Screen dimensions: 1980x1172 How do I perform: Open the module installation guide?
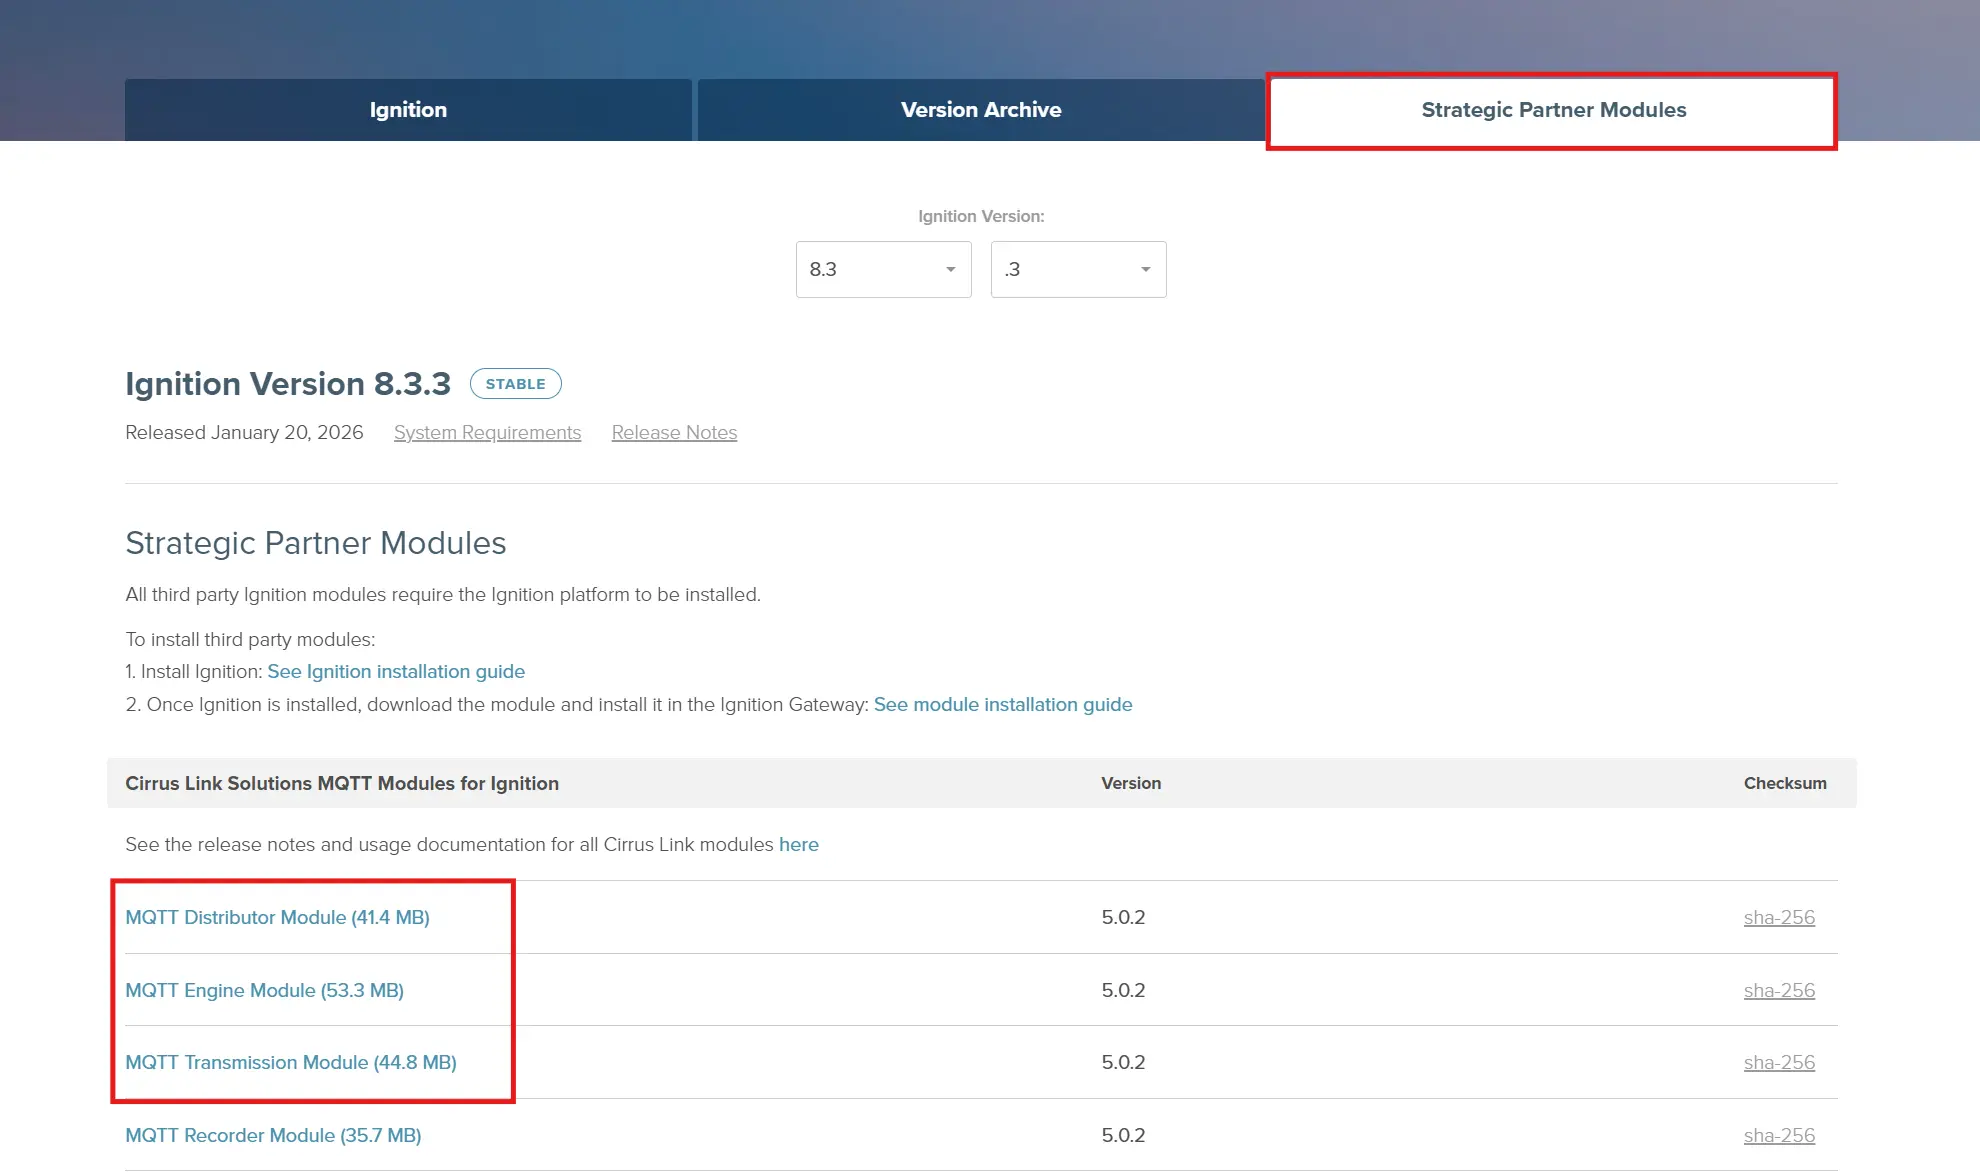point(1002,704)
